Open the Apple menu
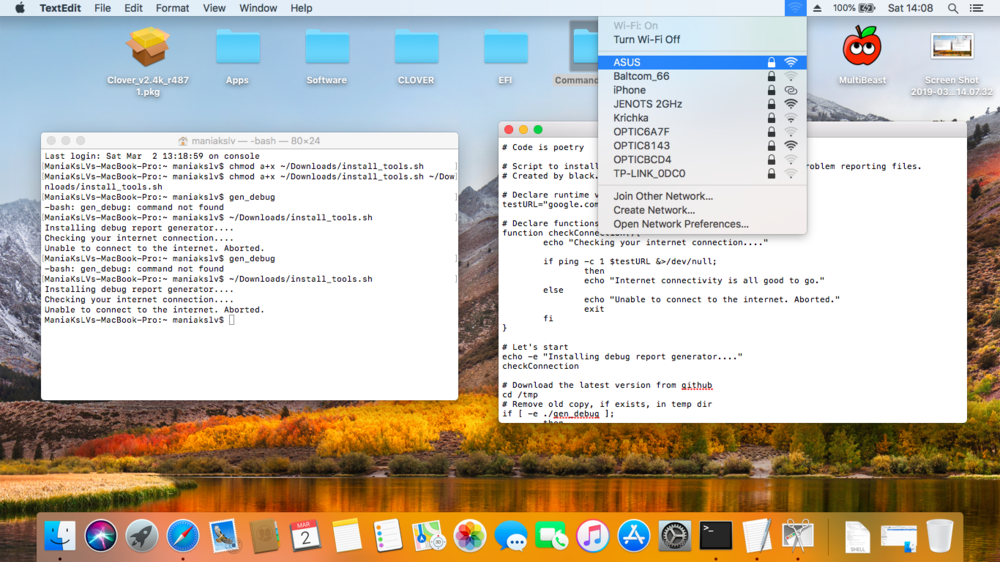Image resolution: width=1000 pixels, height=562 pixels. (19, 8)
